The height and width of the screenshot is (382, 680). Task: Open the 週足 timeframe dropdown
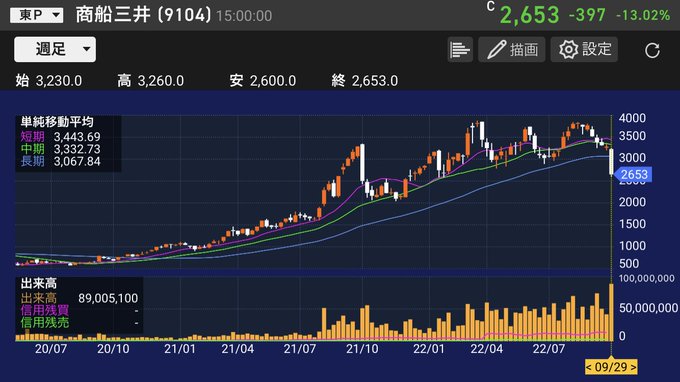(55, 49)
